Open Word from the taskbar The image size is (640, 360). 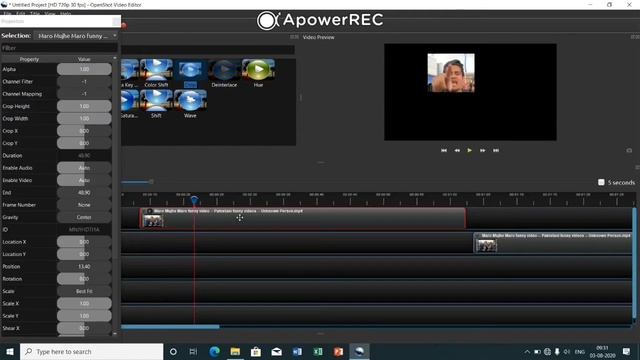pyautogui.click(x=297, y=351)
